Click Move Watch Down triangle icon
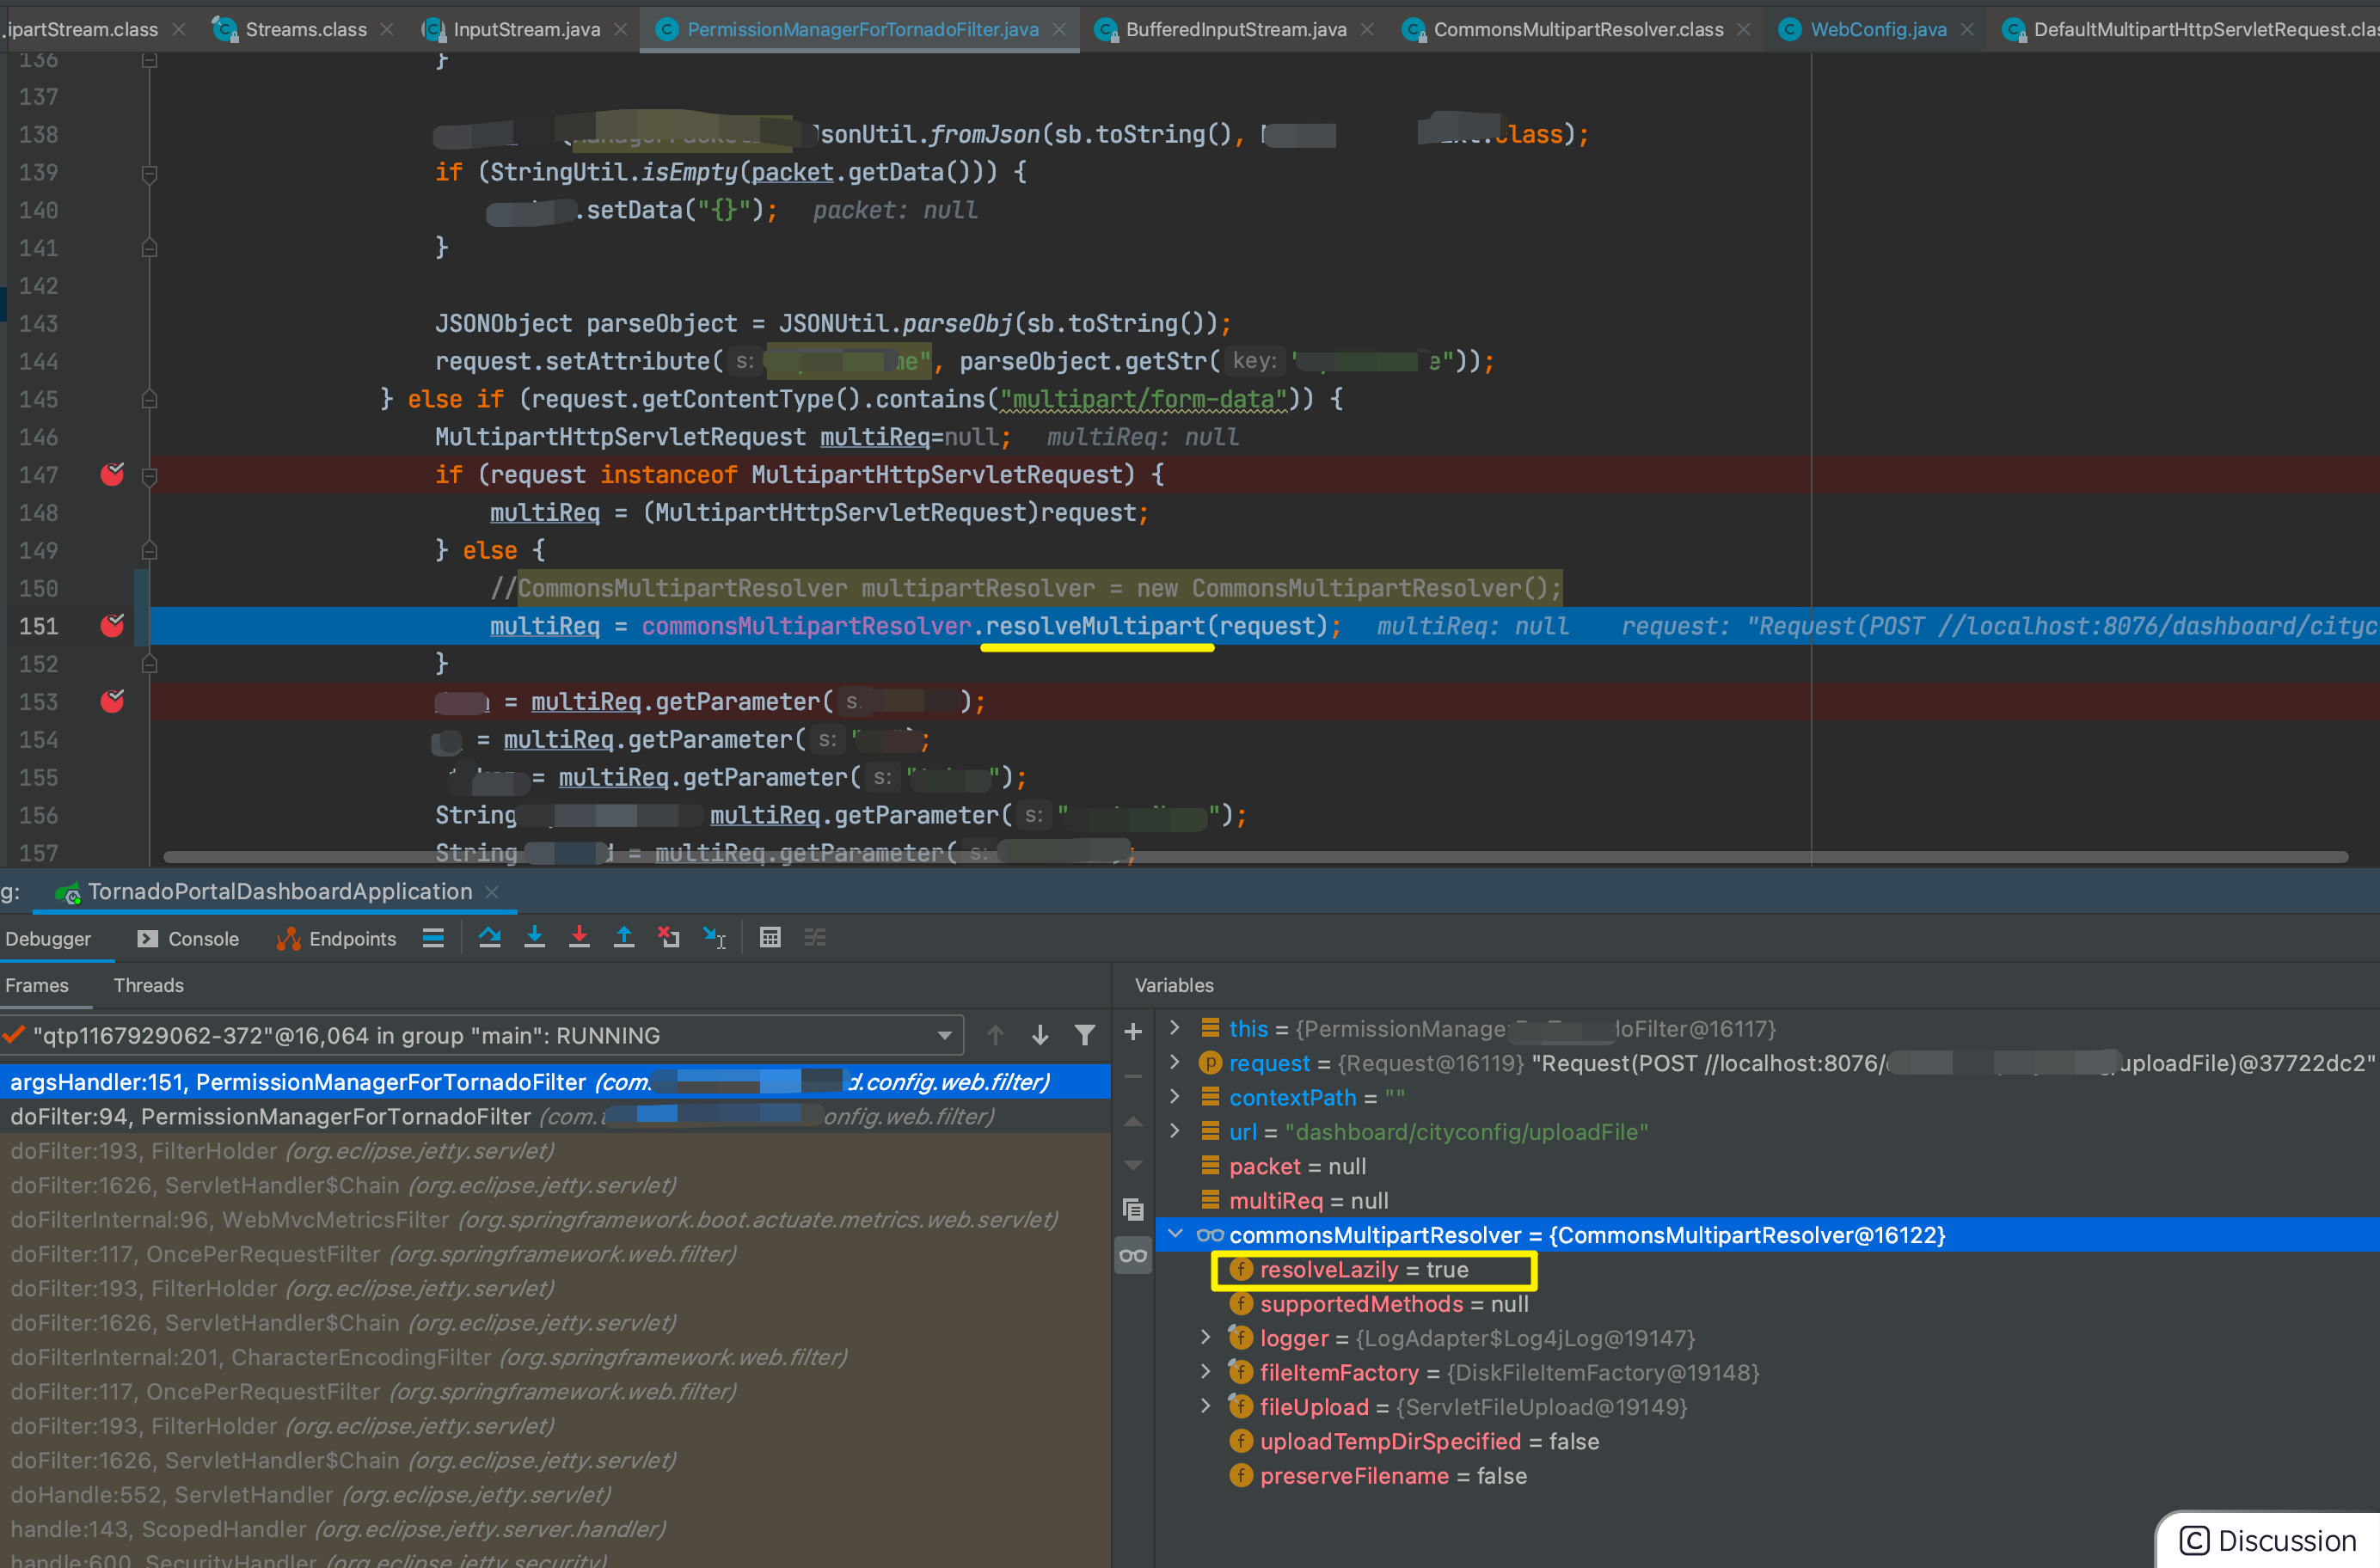This screenshot has width=2380, height=1568. 1133,1165
